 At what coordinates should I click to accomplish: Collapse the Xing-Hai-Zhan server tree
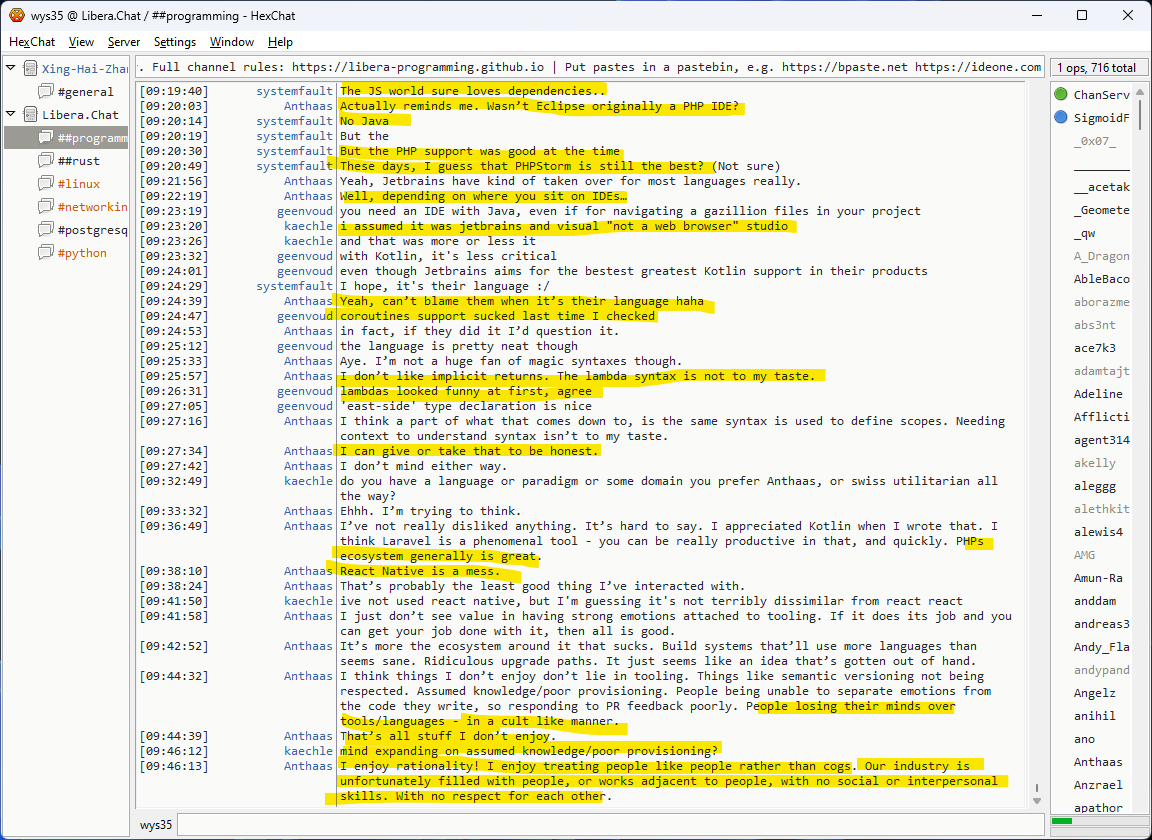click(11, 69)
